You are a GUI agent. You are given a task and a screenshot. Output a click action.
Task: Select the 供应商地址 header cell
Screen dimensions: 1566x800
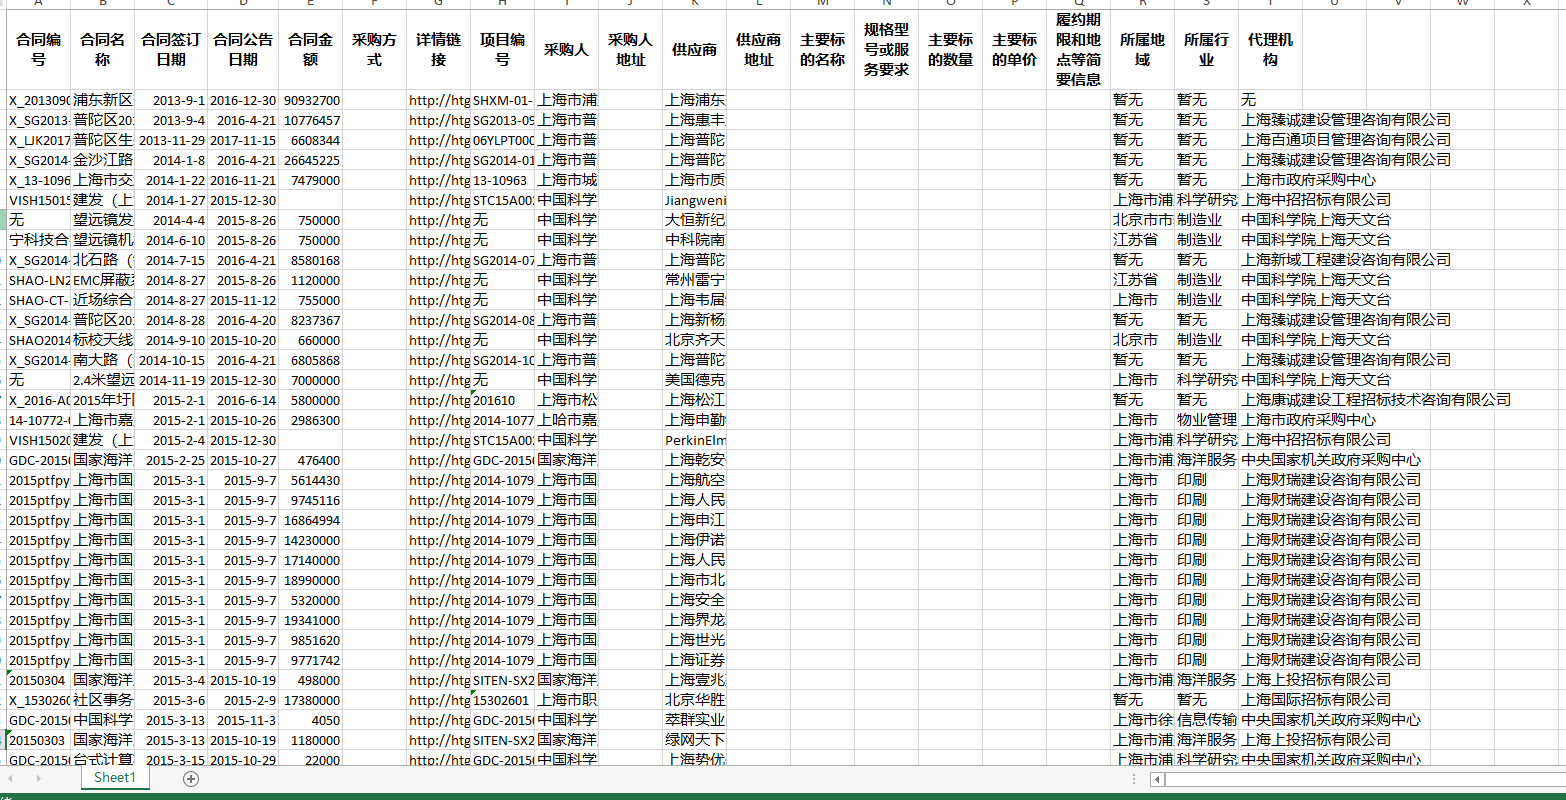click(x=759, y=50)
